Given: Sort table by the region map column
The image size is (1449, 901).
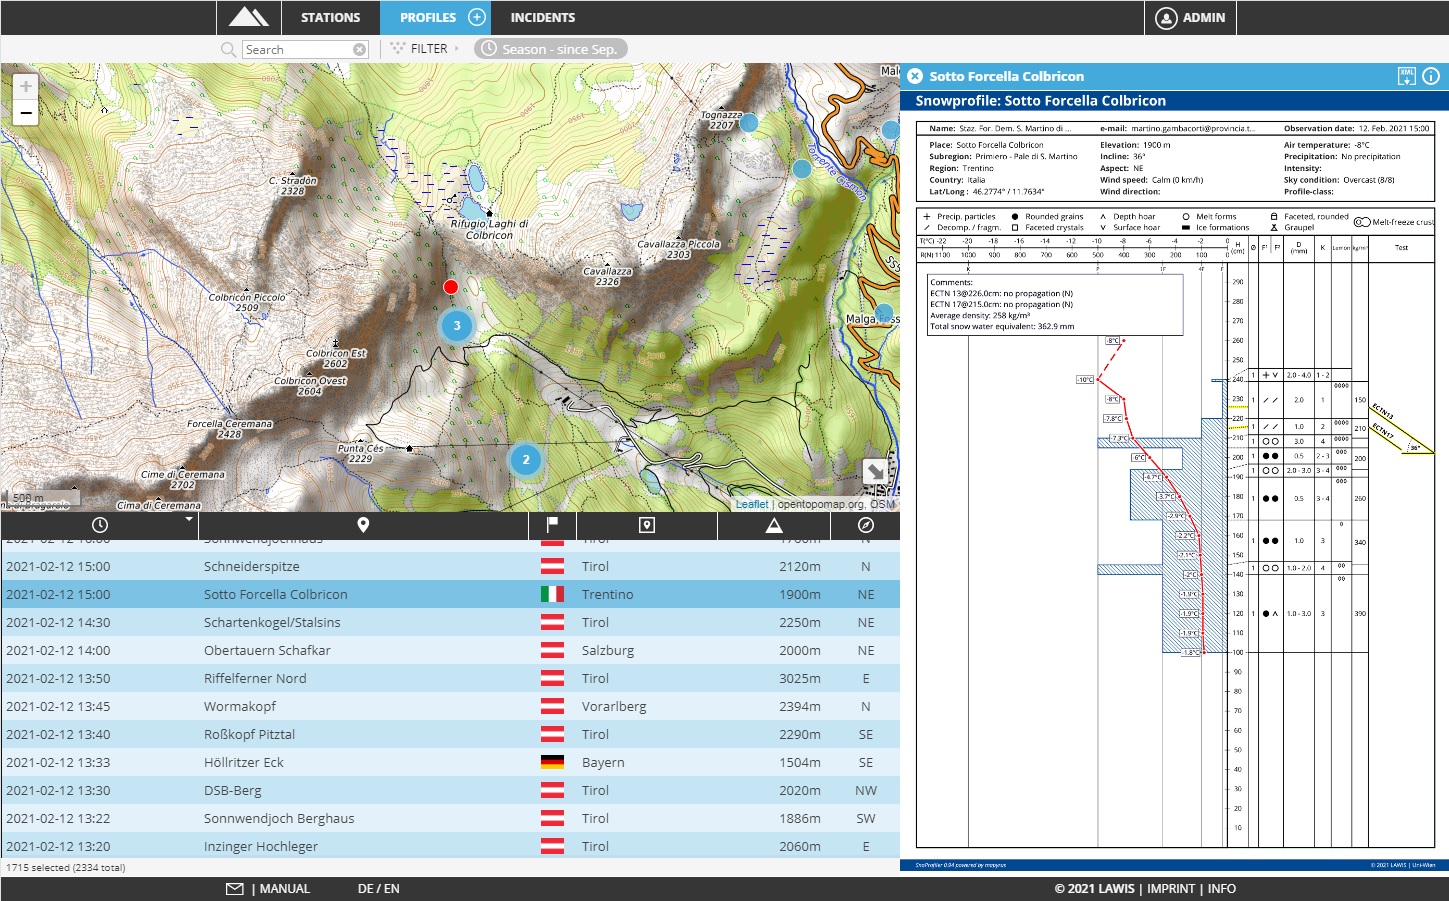Looking at the screenshot, I should pos(647,525).
